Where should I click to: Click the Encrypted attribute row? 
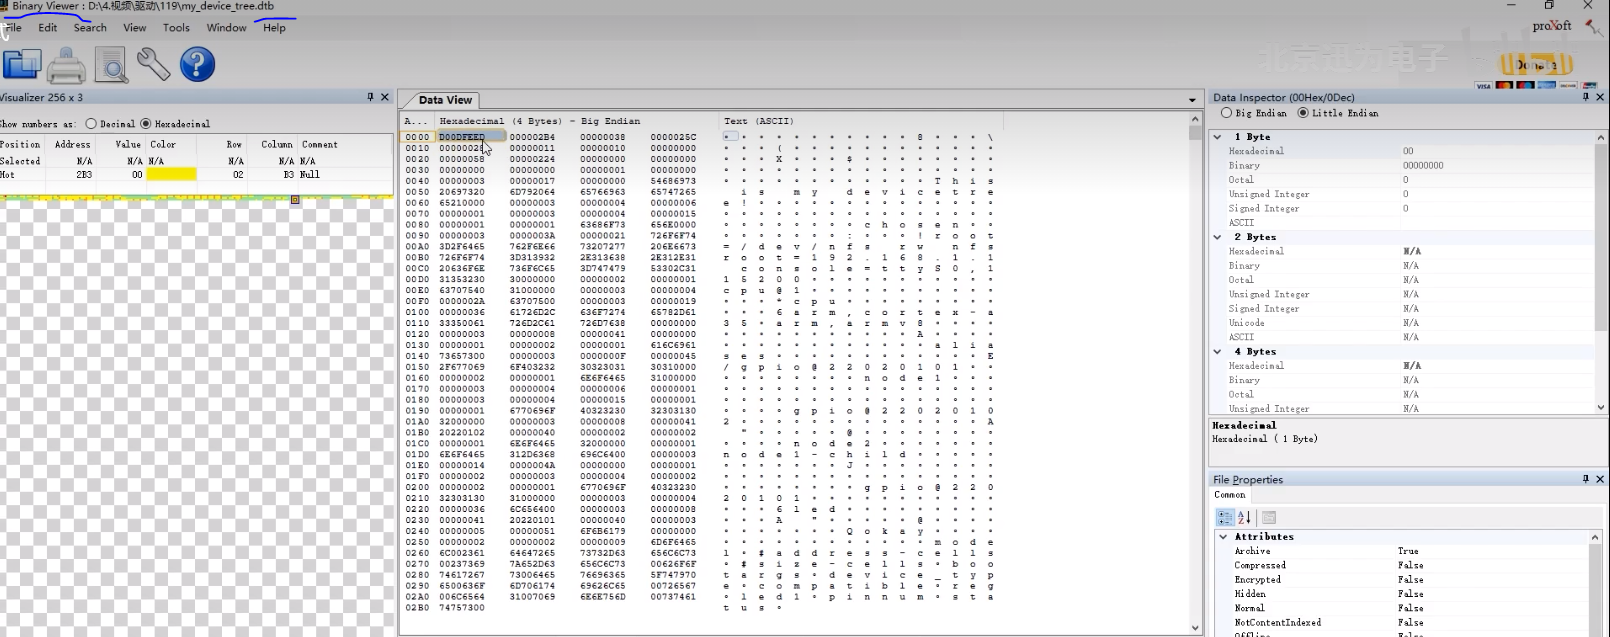(1400, 579)
